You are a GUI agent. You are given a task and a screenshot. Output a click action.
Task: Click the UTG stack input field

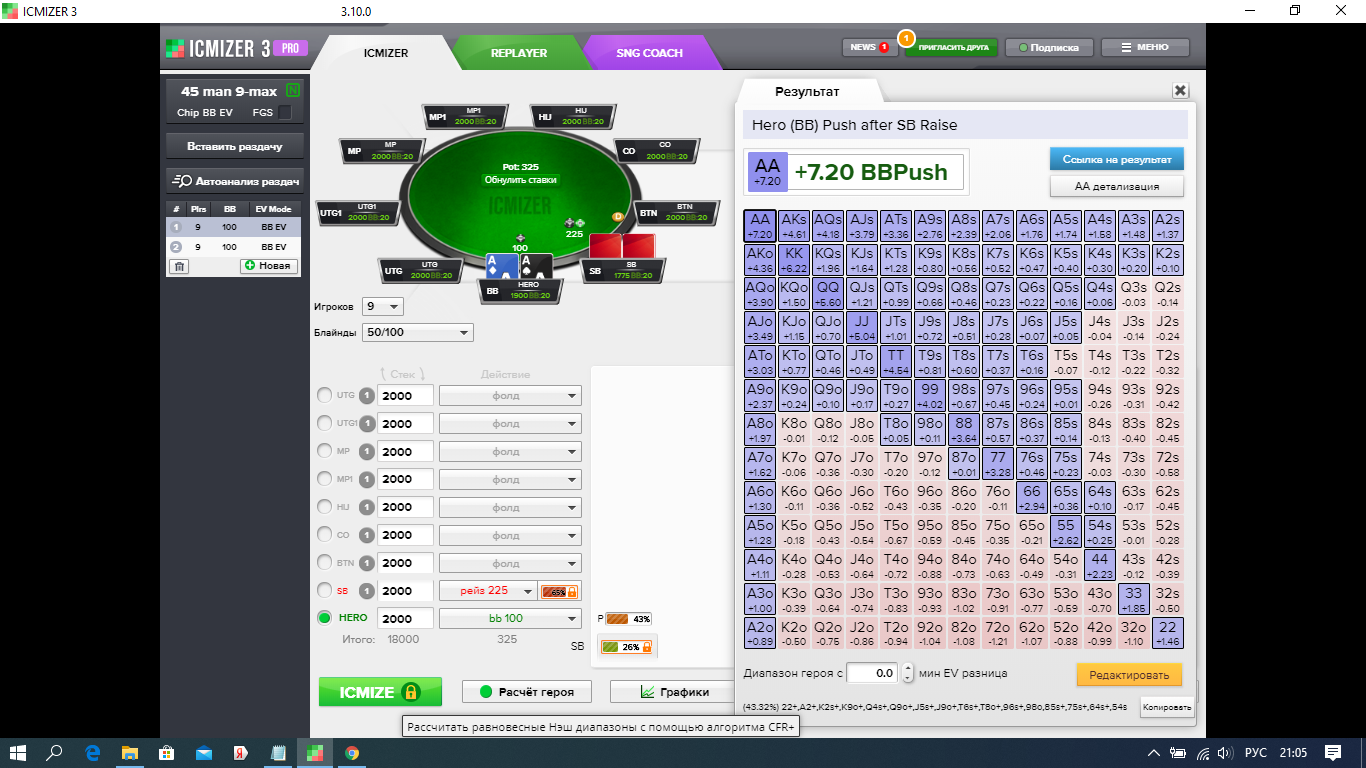[x=406, y=396]
